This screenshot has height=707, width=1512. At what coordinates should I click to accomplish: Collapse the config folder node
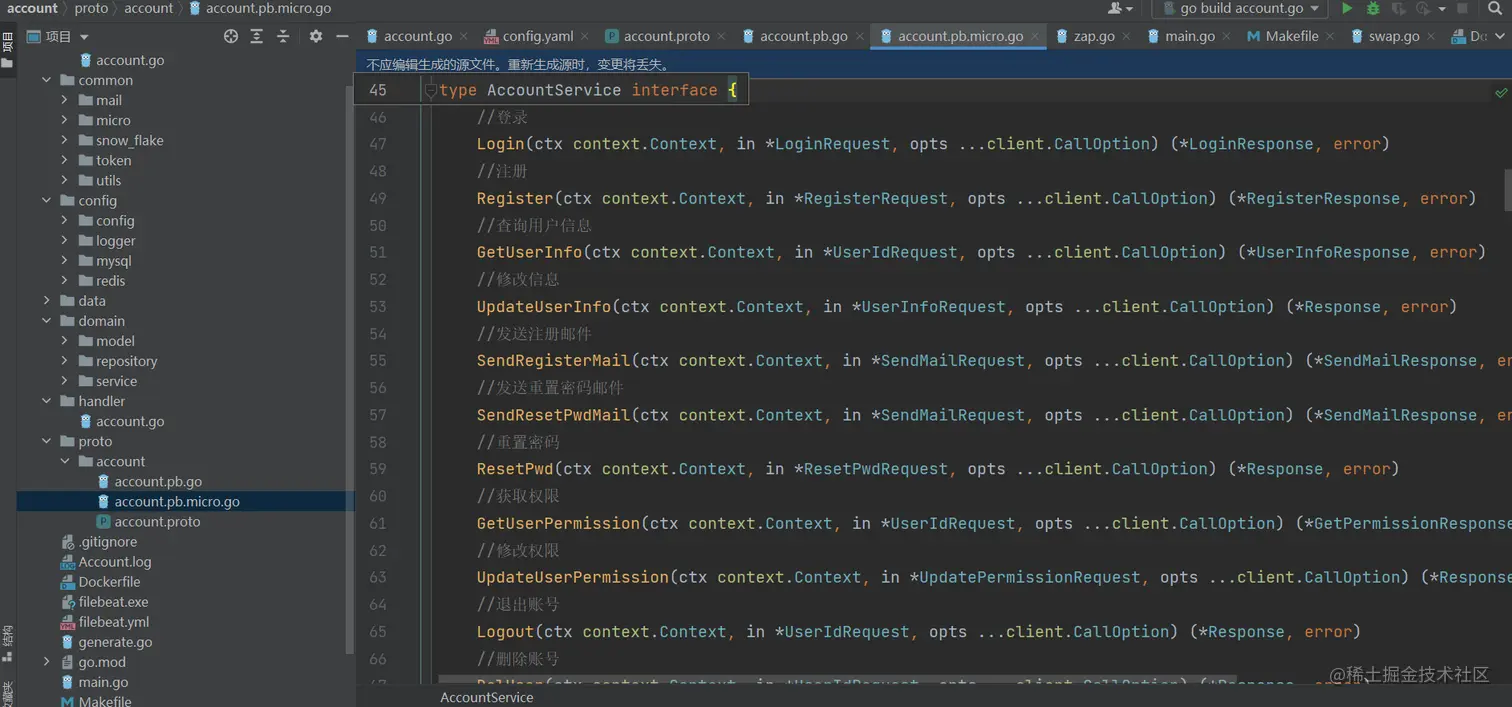click(x=47, y=200)
